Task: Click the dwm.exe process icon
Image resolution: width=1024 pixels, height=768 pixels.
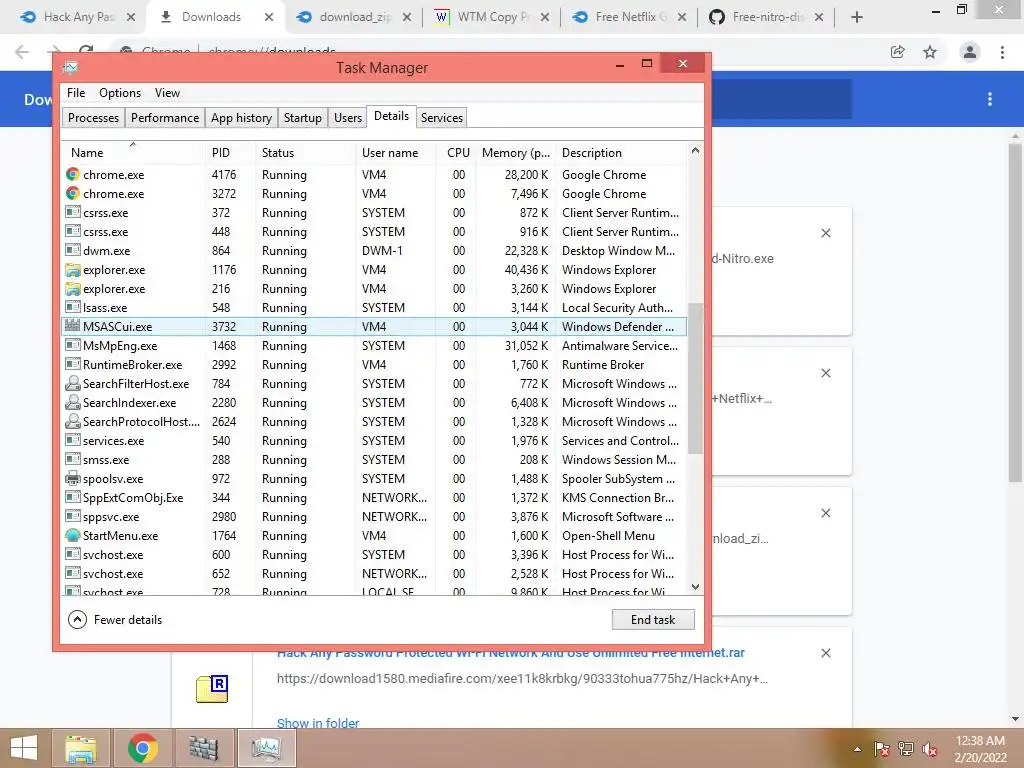Action: click(x=72, y=251)
